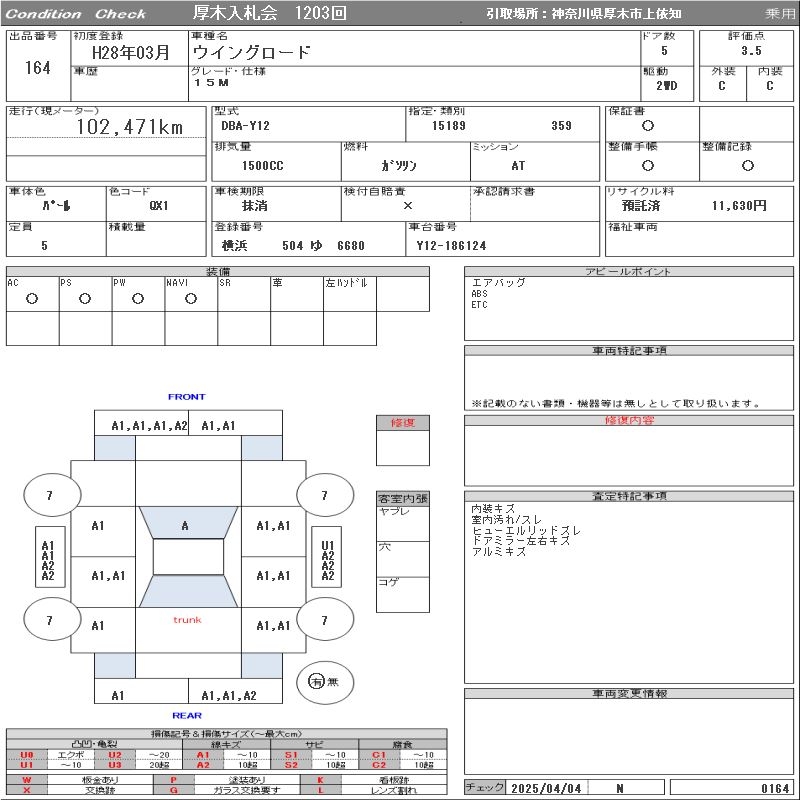800x800 pixels.
Task: Click the NAVI equipment circle
Action: 191,299
